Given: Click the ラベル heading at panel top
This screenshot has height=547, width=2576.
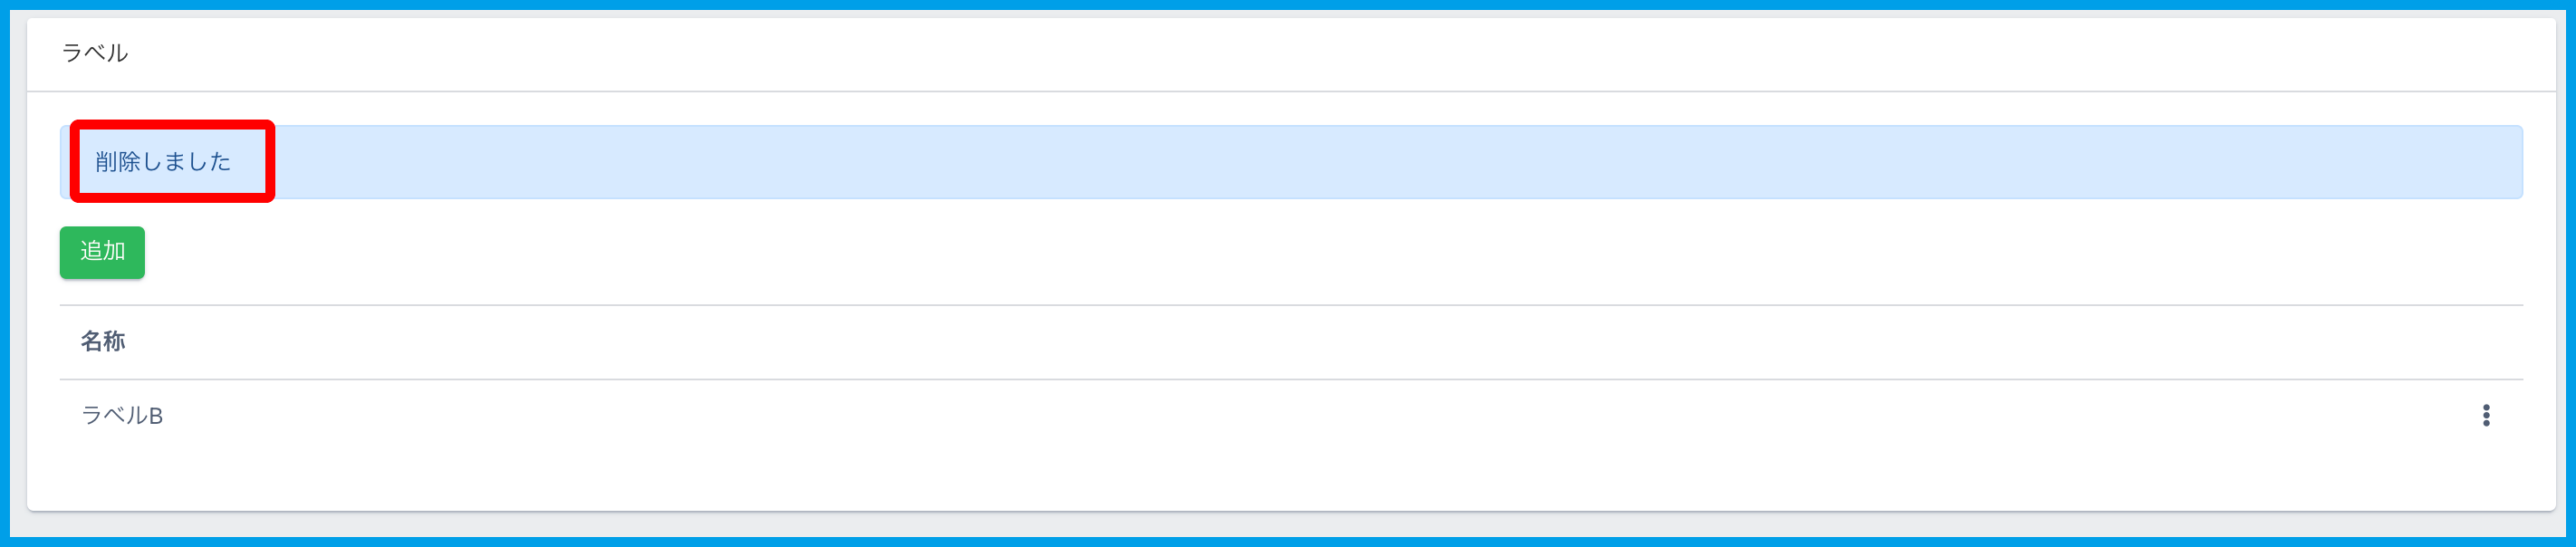Looking at the screenshot, I should click(95, 53).
